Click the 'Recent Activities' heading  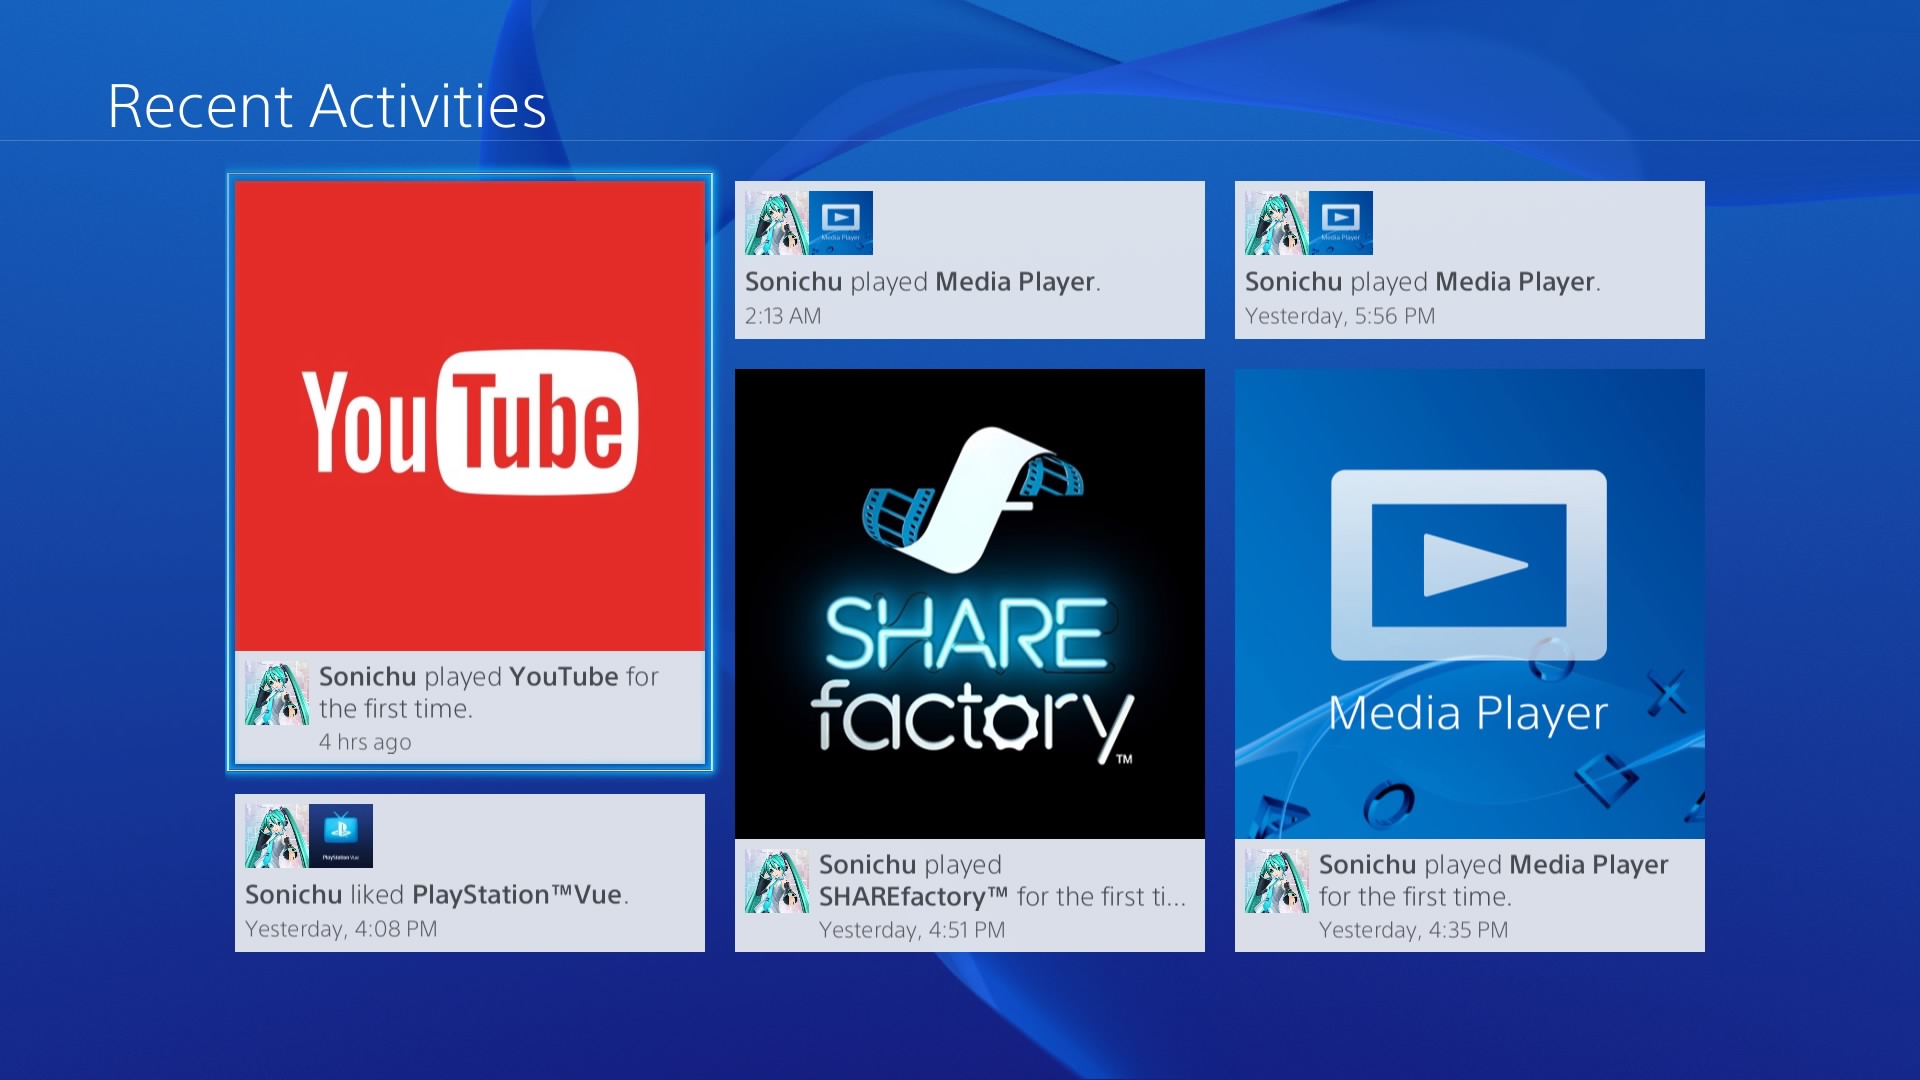327,106
